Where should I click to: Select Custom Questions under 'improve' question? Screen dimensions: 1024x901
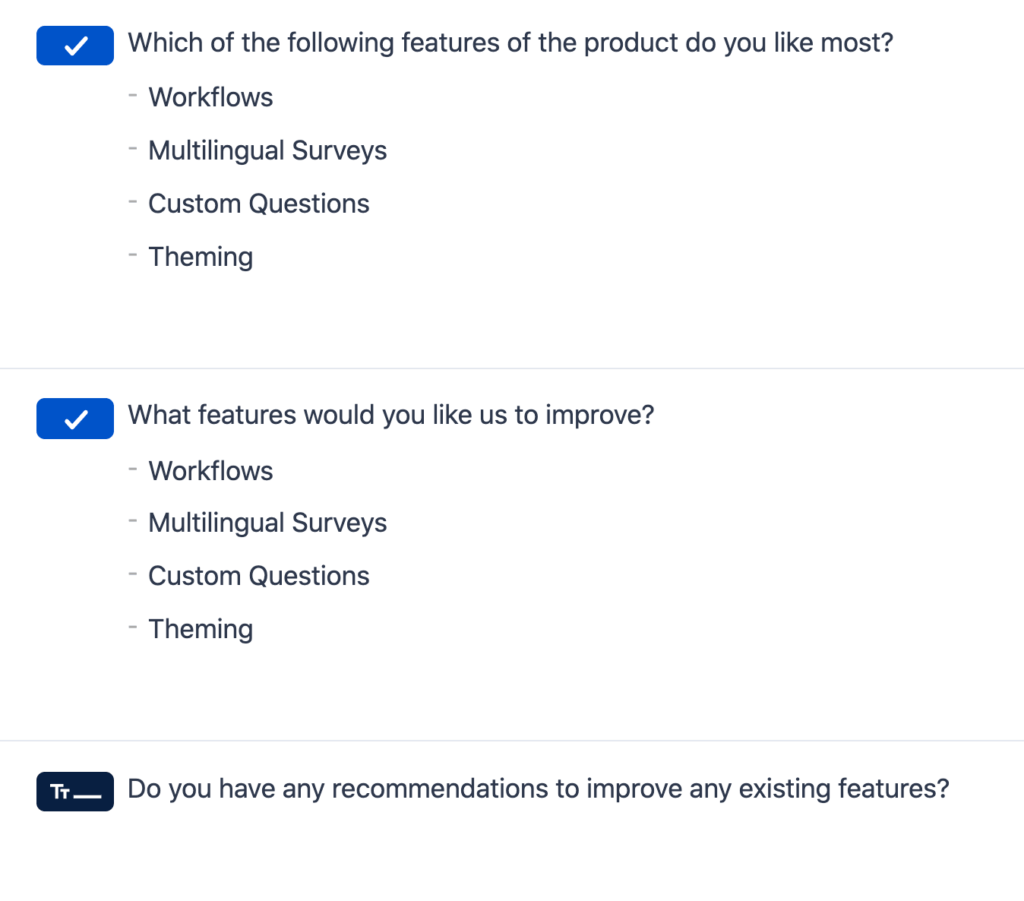259,576
